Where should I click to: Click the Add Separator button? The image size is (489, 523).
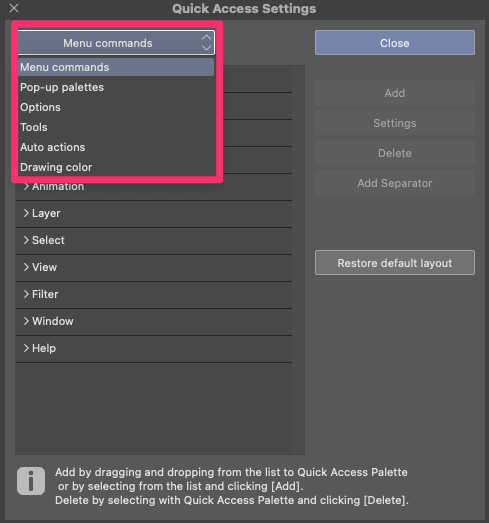(395, 183)
